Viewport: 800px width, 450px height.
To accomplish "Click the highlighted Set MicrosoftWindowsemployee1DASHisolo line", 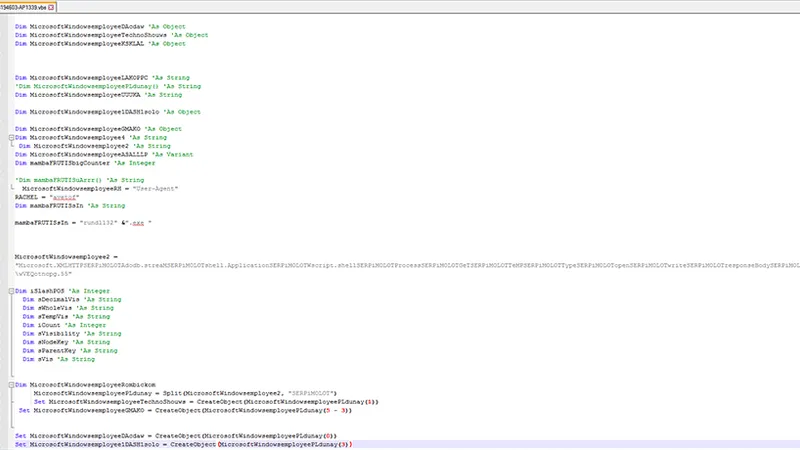I will click(x=184, y=445).
